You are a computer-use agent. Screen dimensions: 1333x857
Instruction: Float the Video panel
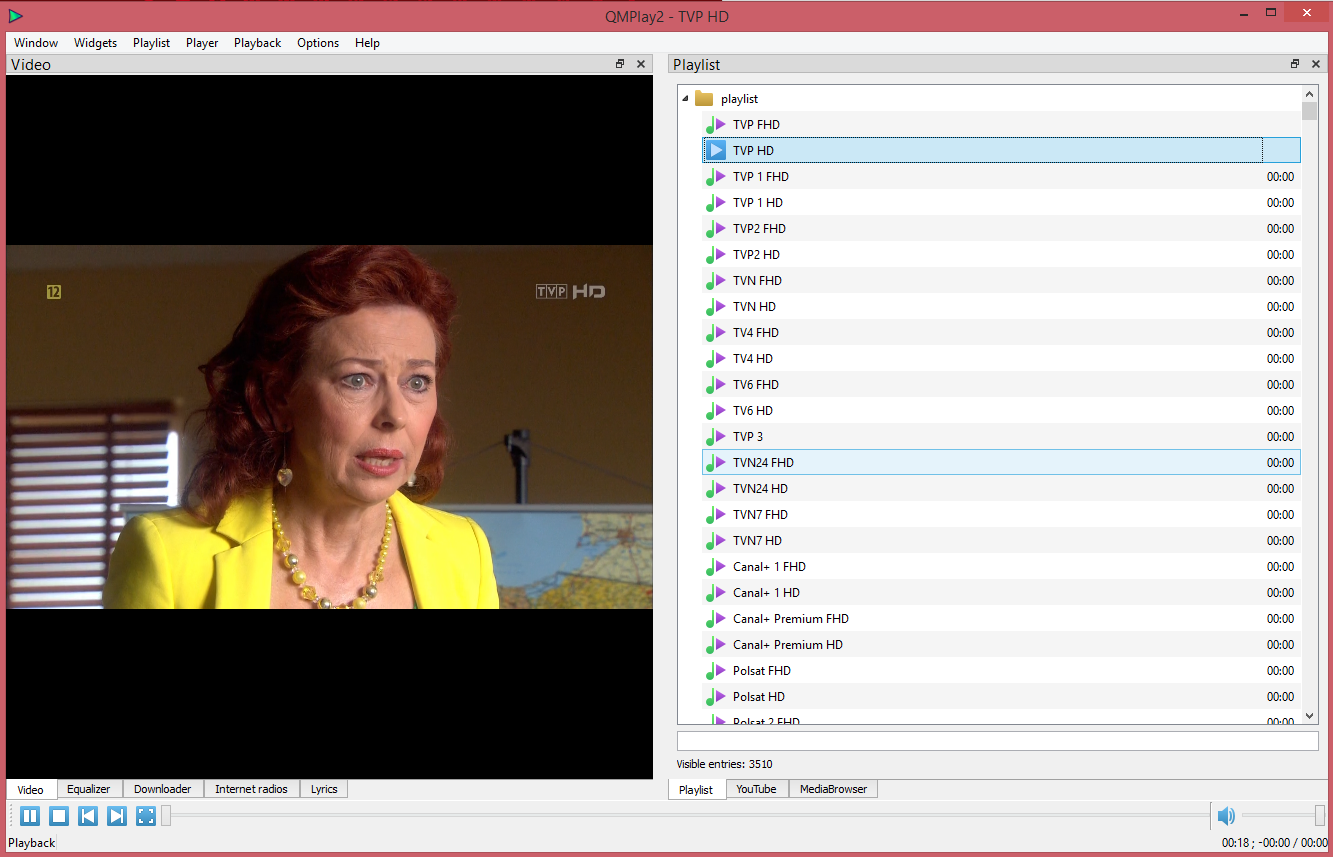pos(620,64)
